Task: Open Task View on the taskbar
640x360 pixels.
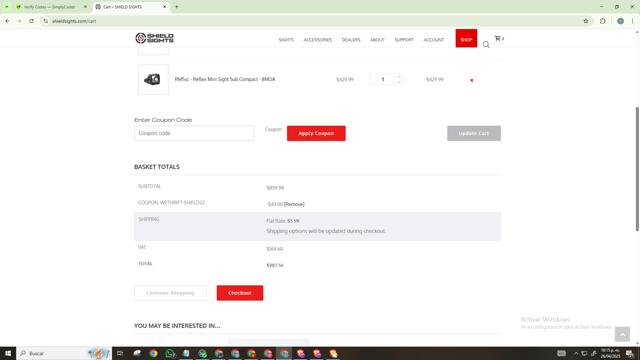Action: click(120, 353)
